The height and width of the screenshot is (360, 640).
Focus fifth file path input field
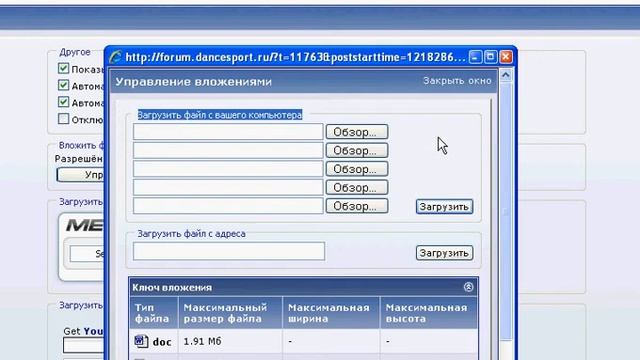pos(228,206)
